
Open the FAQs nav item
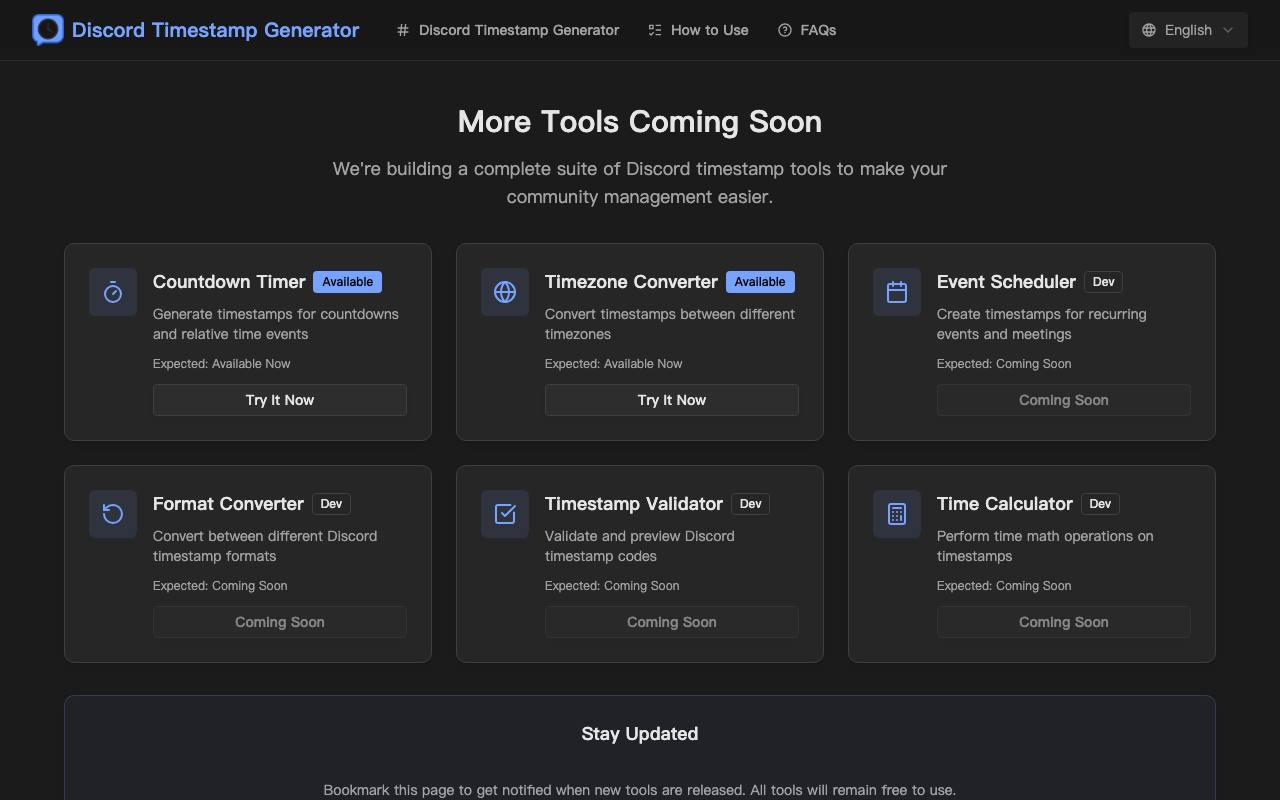tap(807, 30)
